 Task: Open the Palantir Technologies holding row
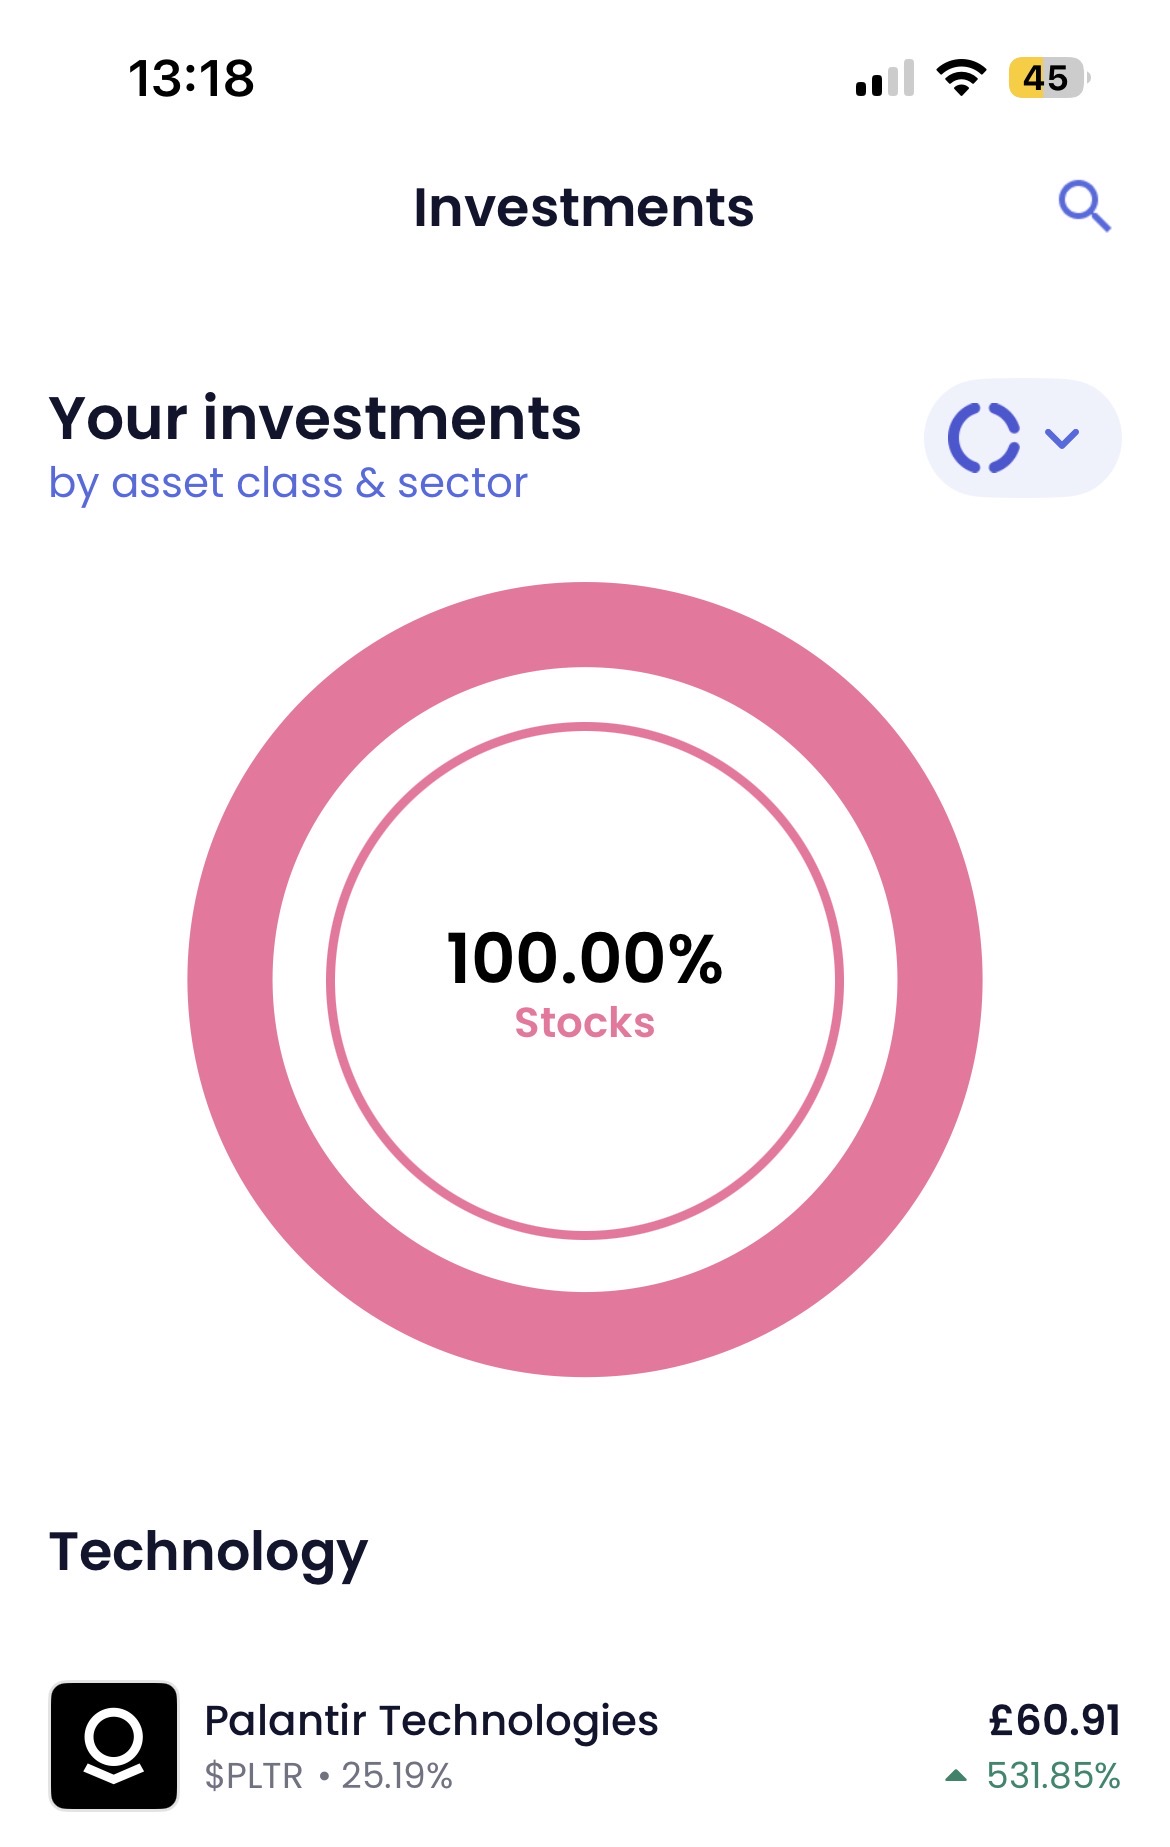coord(585,1746)
